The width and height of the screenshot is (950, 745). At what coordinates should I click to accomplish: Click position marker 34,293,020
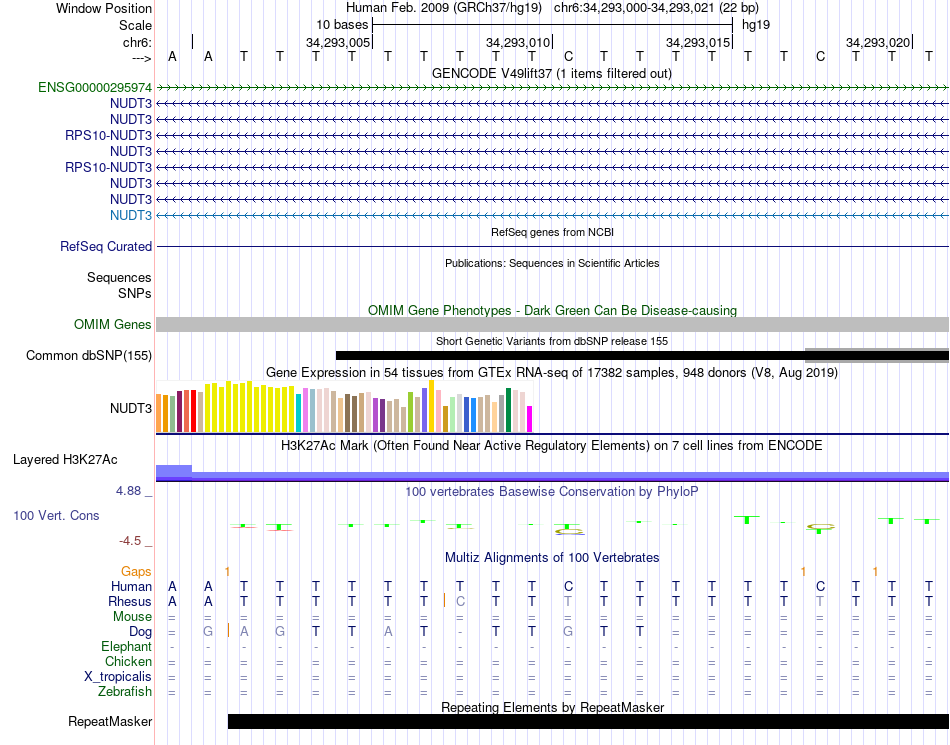coord(878,42)
